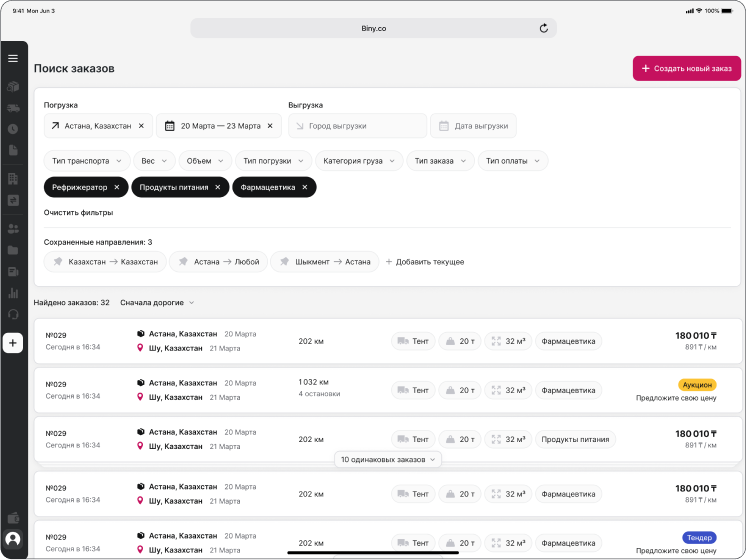Open the Категория груза dropdown
746x560 pixels.
[359, 161]
